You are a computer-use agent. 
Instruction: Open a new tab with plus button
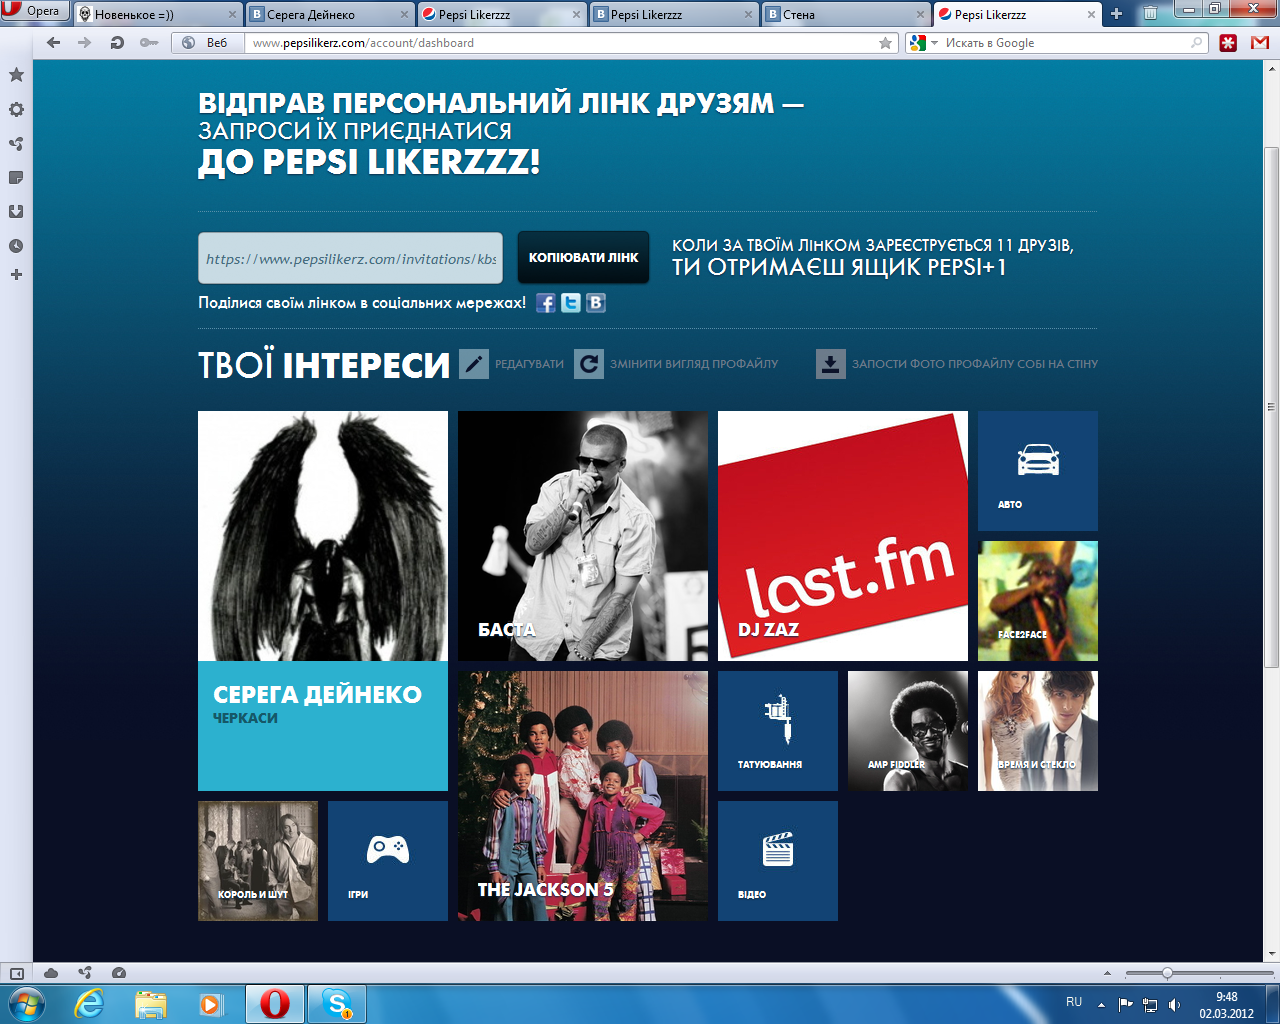pyautogui.click(x=1117, y=13)
